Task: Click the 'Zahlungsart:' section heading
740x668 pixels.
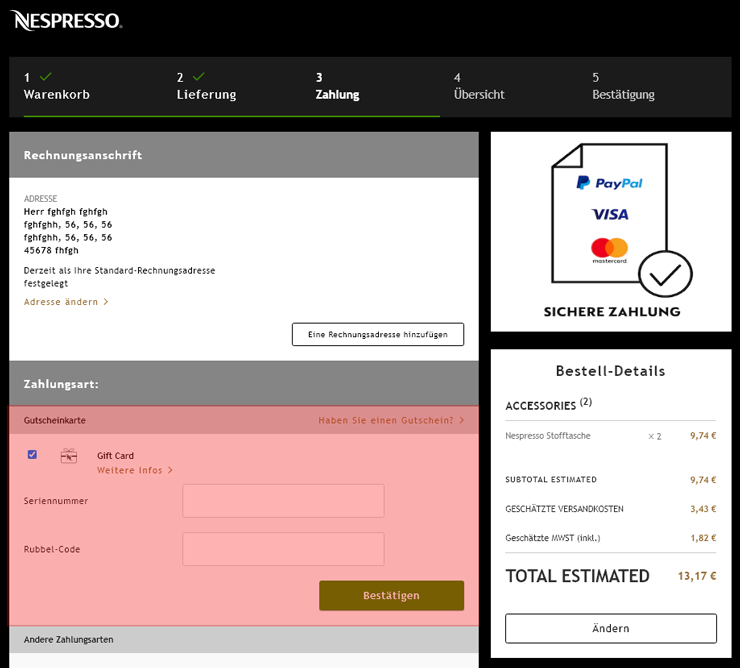Action: tap(61, 384)
